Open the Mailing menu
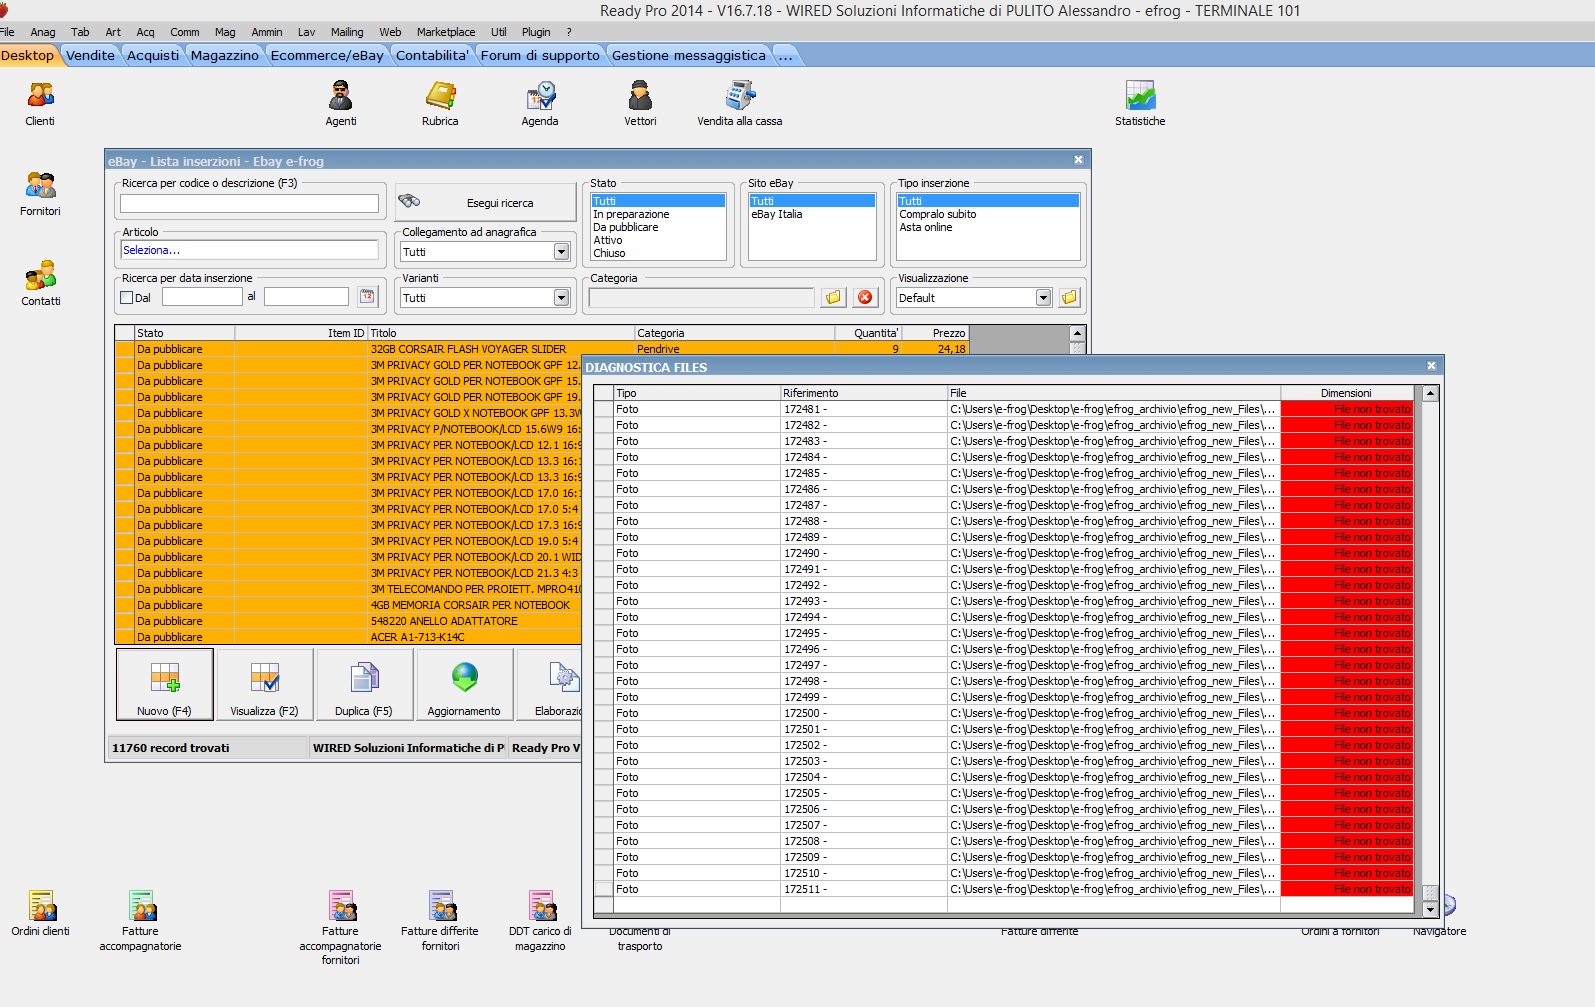The image size is (1595, 1007). pos(347,32)
